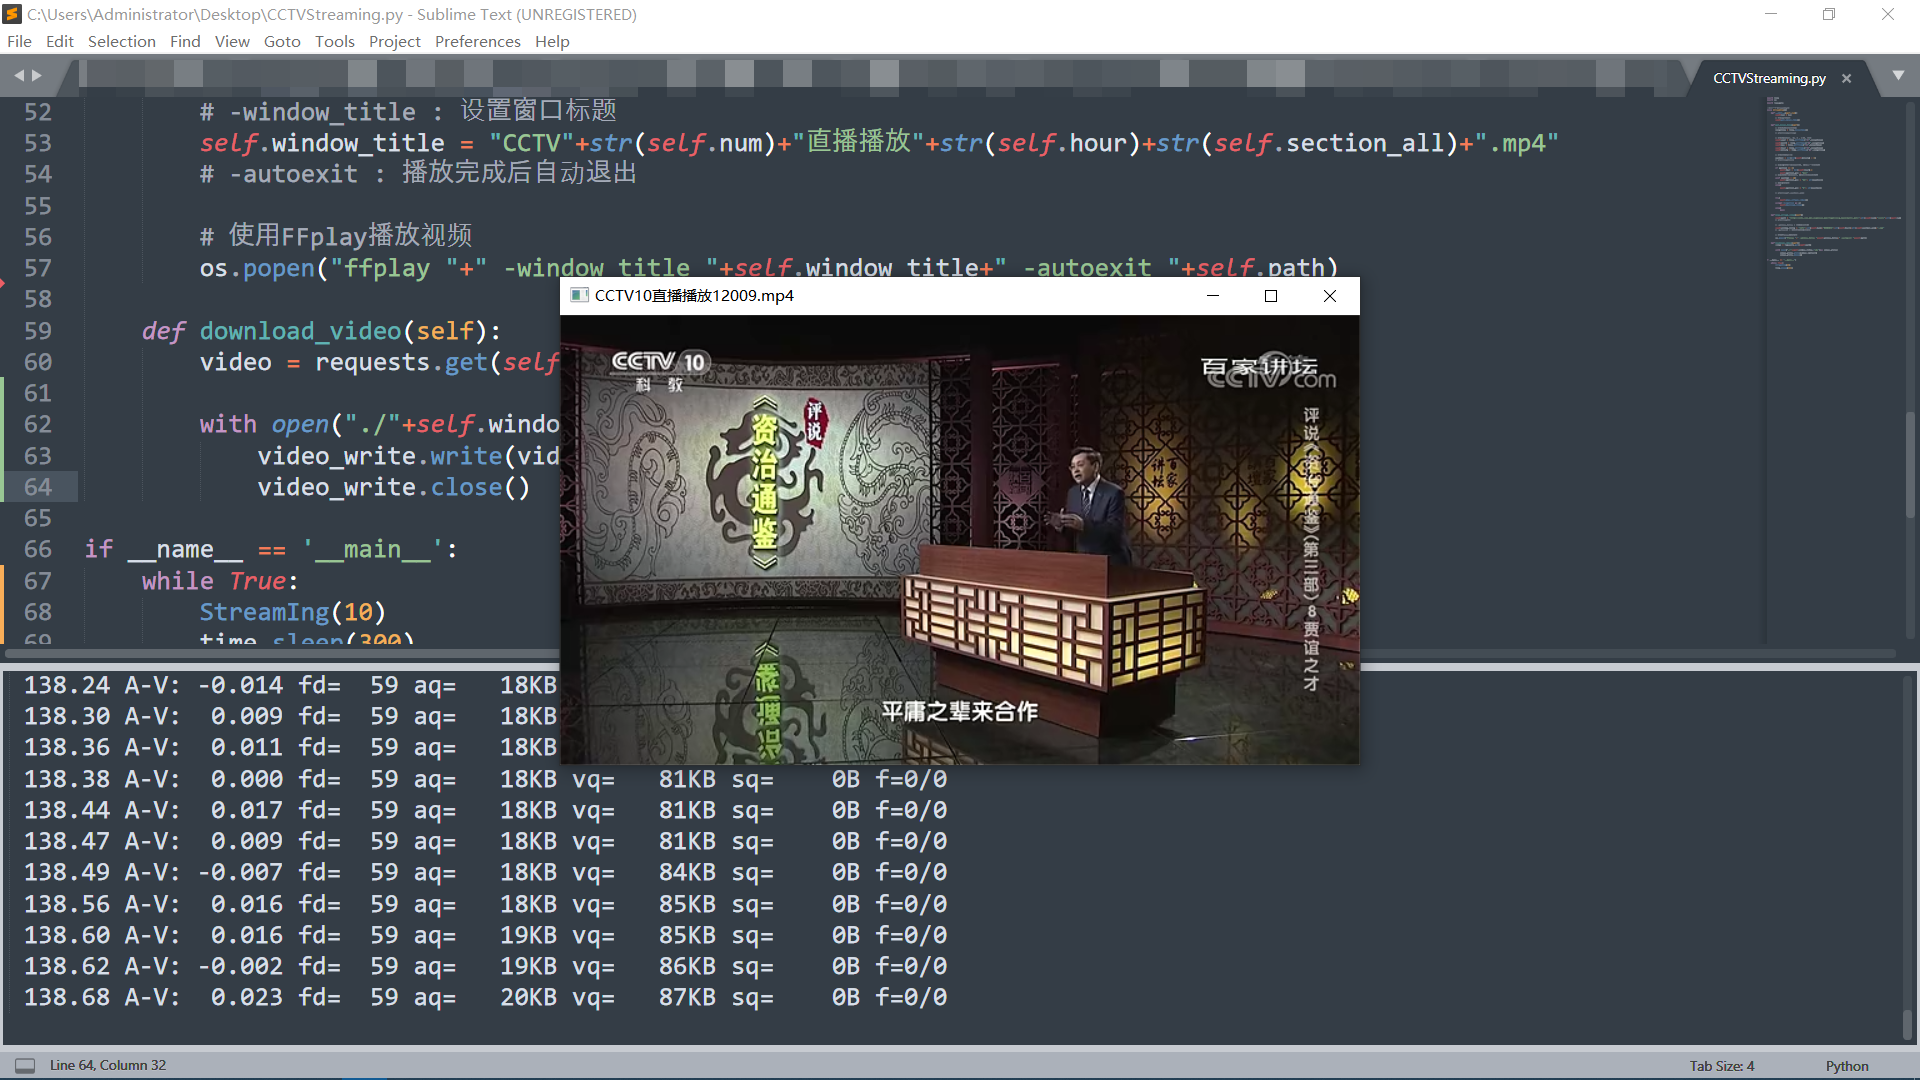Maximize the CCTV10 ffplay window

1271,295
